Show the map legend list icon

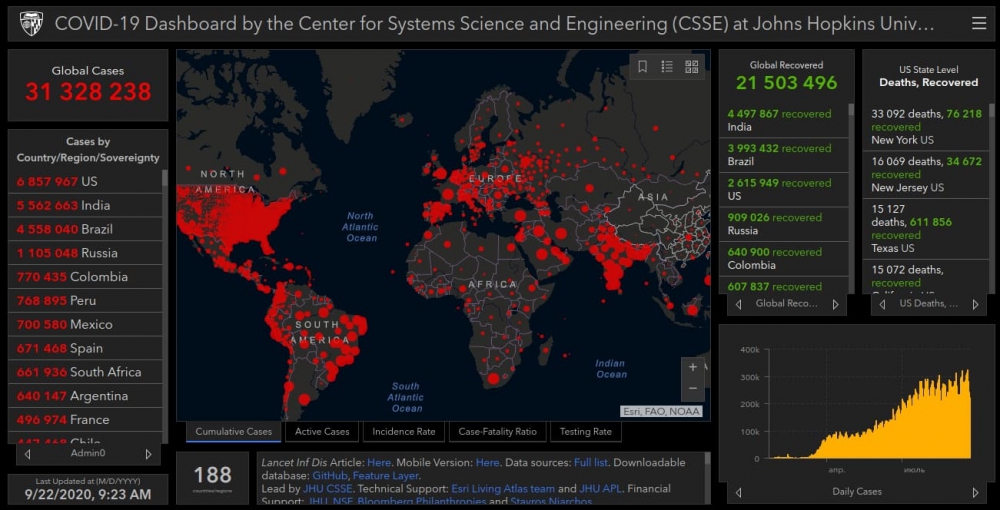coord(667,67)
